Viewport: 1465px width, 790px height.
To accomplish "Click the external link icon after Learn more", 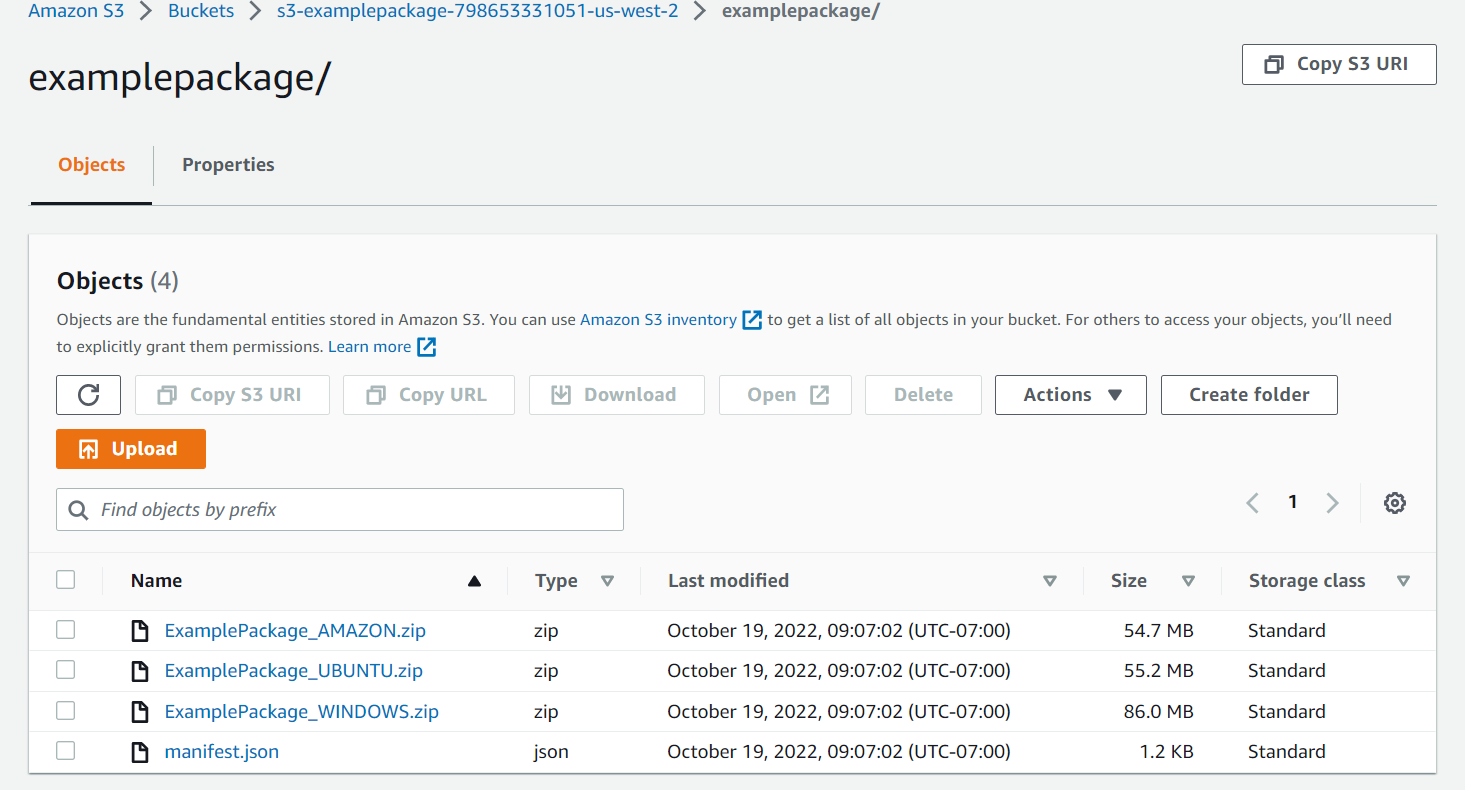I will click(427, 346).
